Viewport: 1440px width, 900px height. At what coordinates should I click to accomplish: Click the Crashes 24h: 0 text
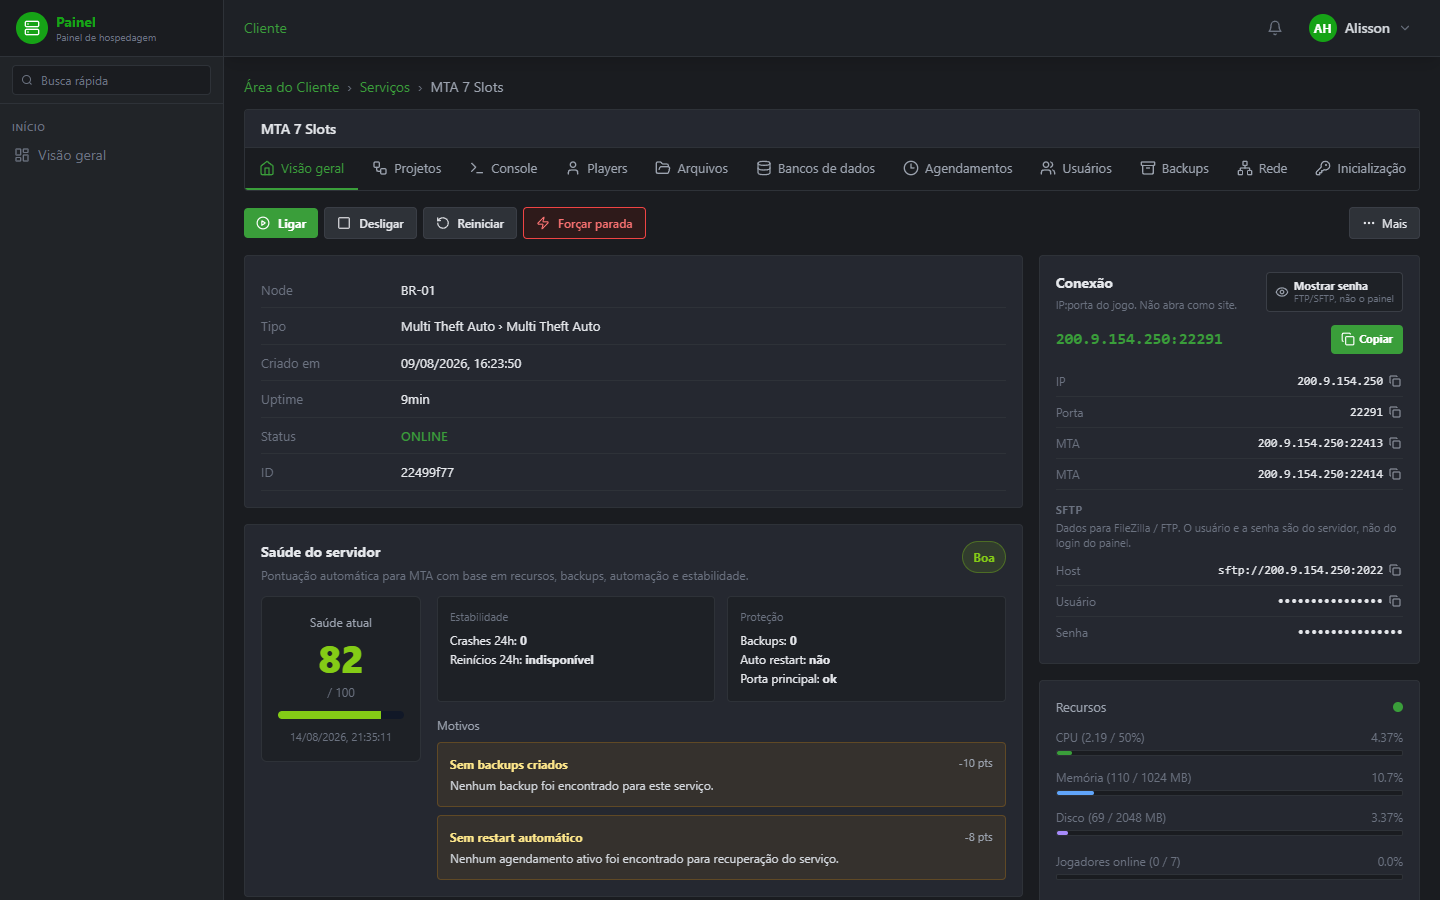488,640
